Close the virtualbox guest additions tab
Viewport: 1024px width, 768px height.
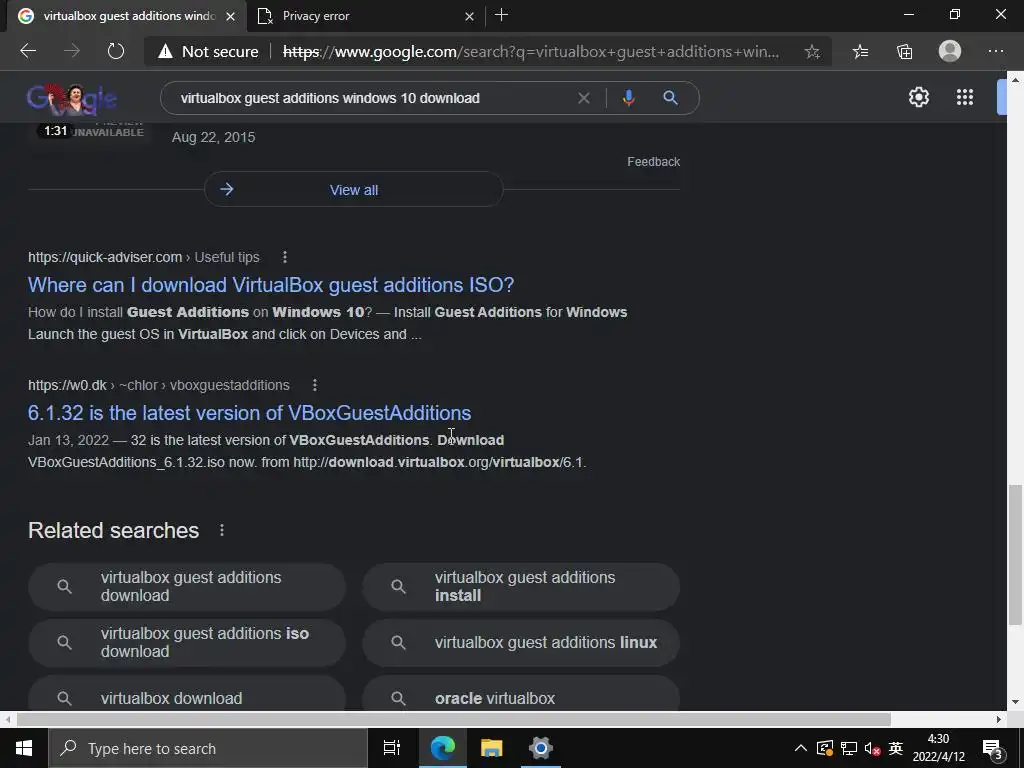[231, 16]
